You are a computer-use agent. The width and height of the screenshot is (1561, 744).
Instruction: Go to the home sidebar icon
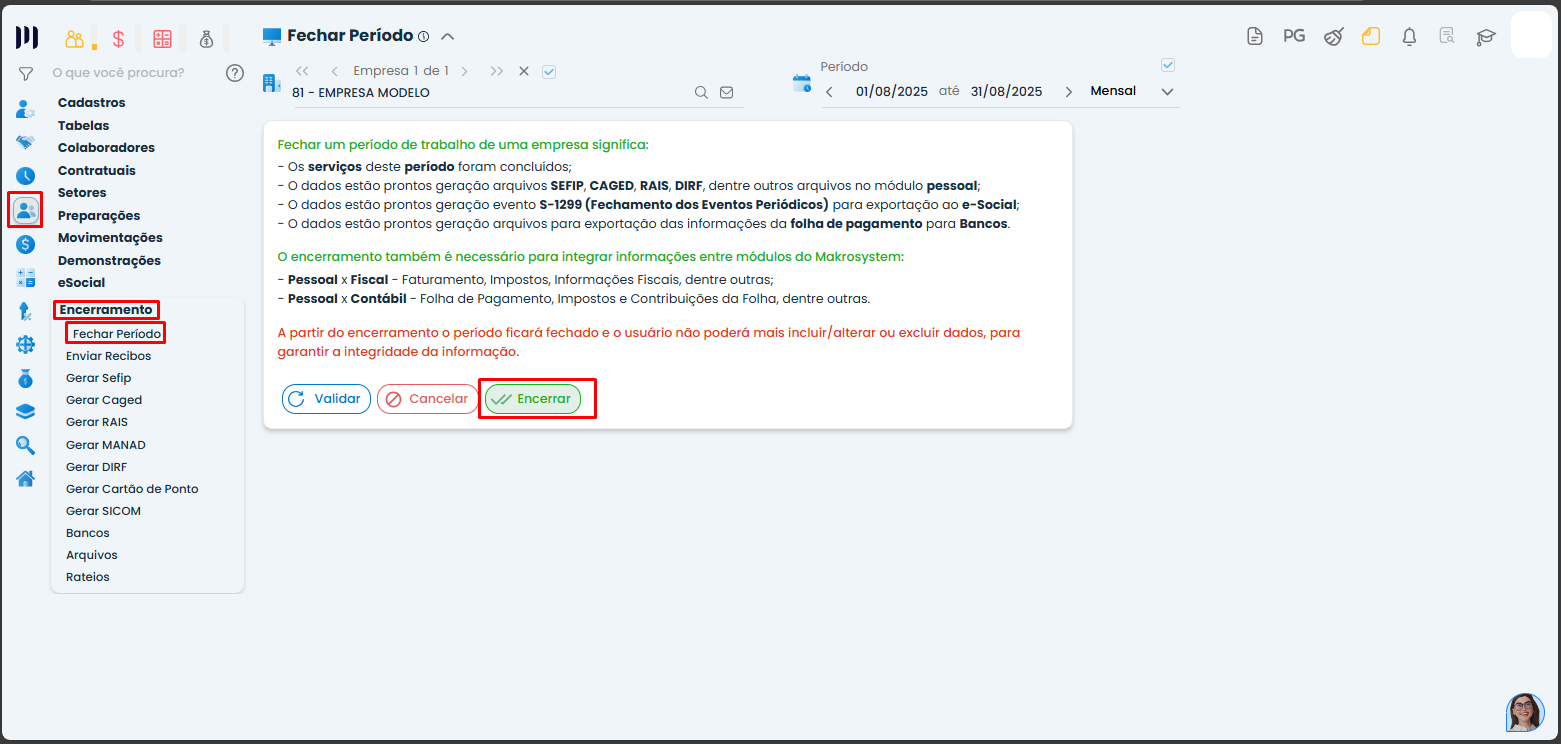(x=26, y=479)
